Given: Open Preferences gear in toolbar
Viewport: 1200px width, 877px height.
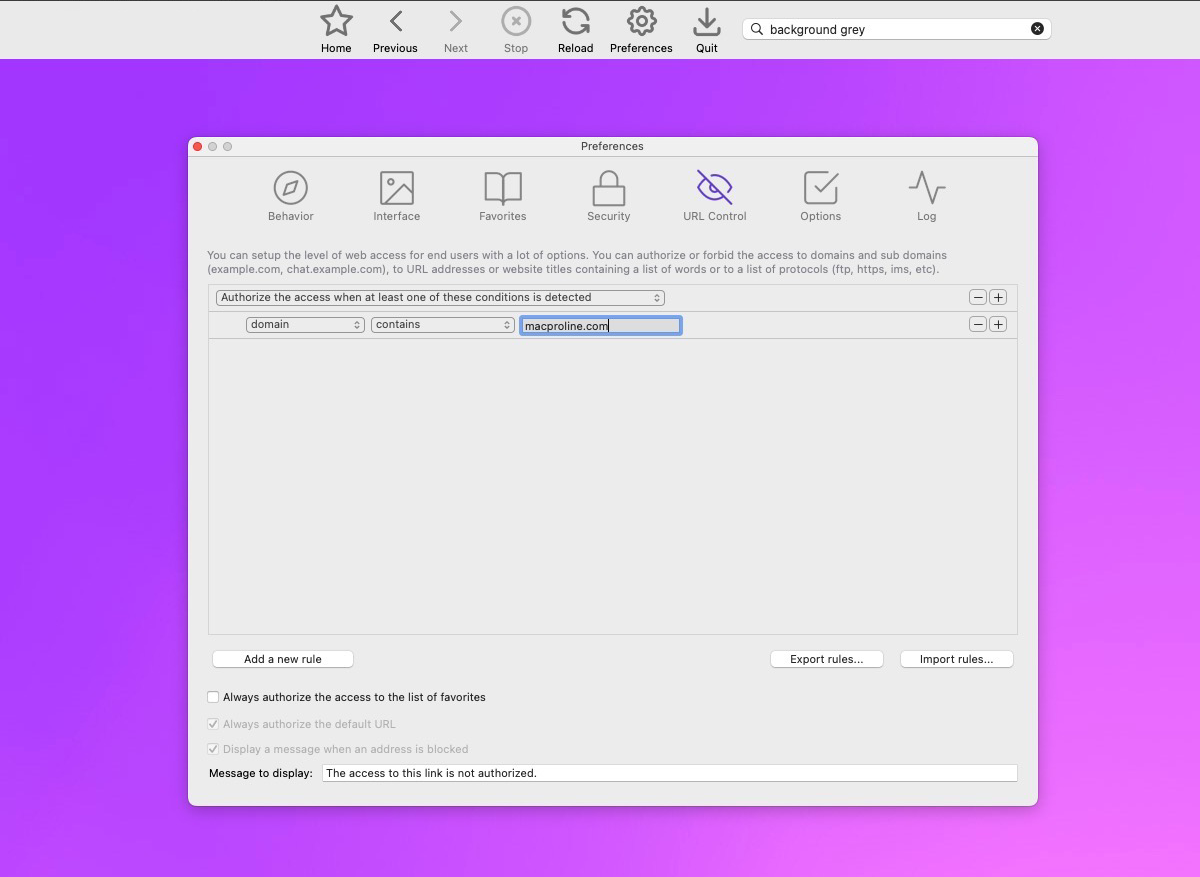Looking at the screenshot, I should click(x=641, y=21).
